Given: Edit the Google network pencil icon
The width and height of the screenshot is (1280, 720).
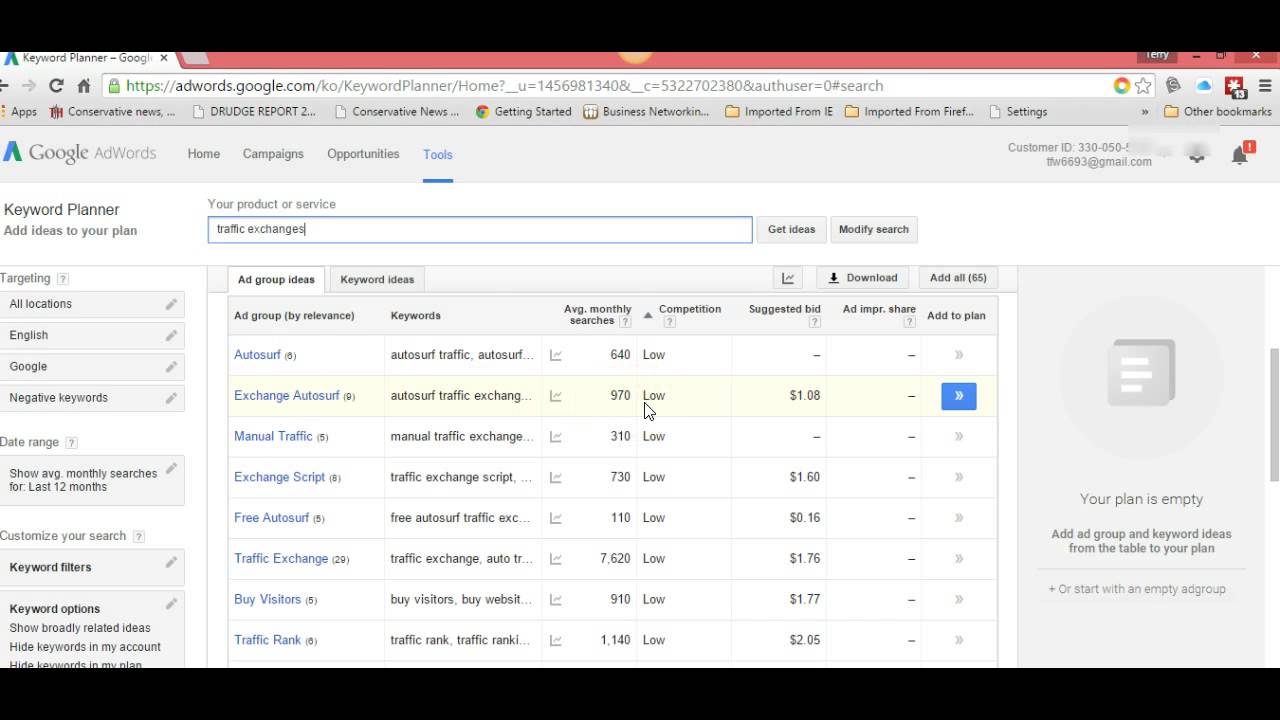Looking at the screenshot, I should (x=171, y=366).
